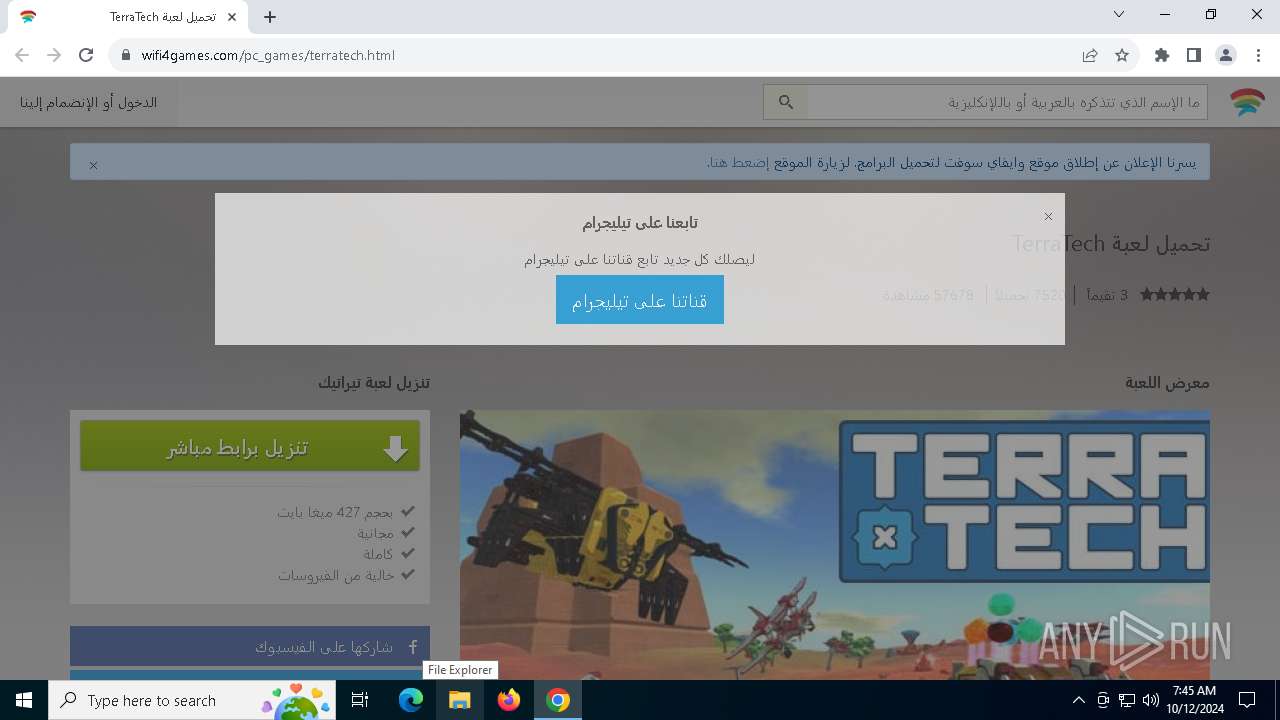Open the tab search dropdown chevron

click(1119, 15)
